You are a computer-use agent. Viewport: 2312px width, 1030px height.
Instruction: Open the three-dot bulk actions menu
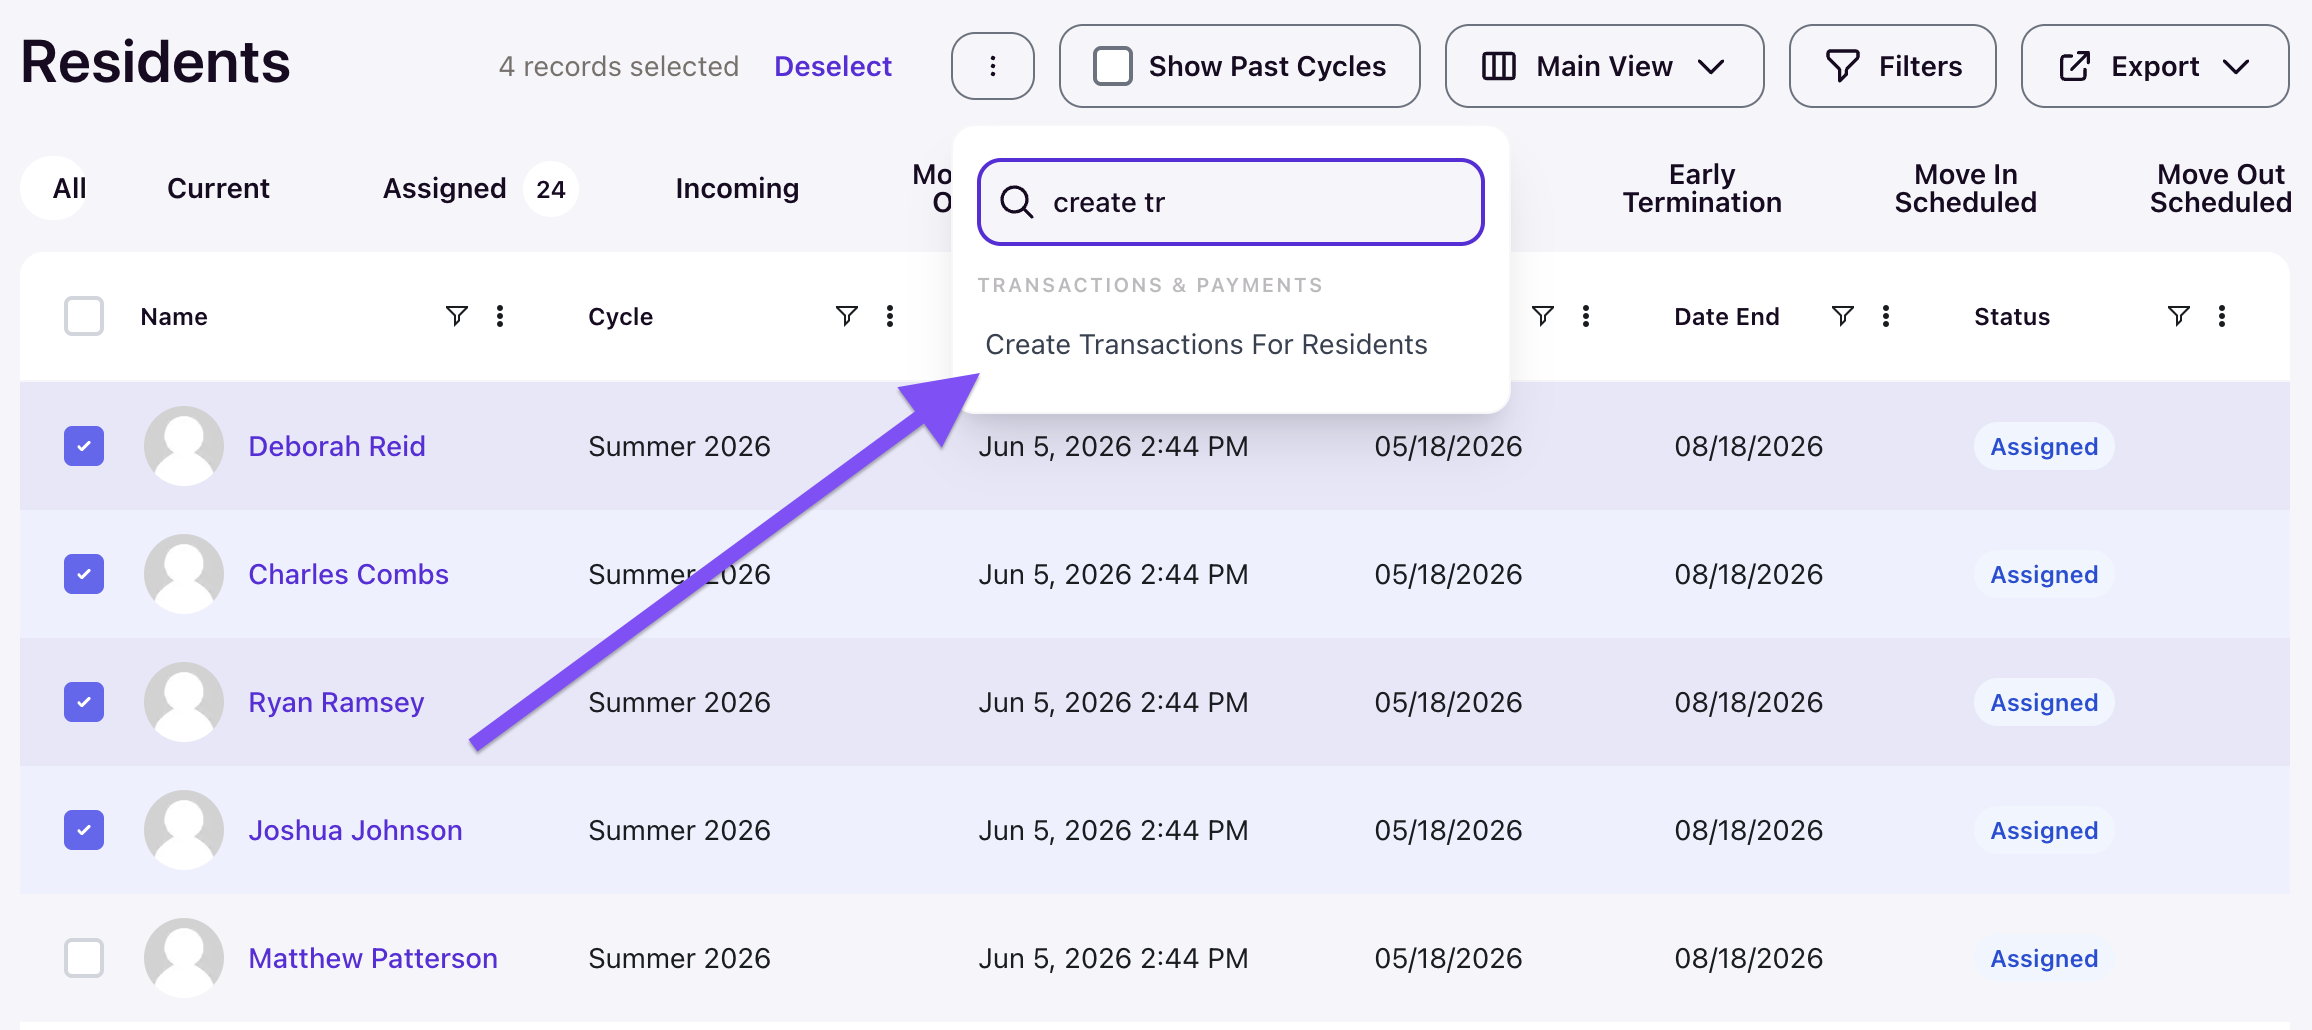992,66
